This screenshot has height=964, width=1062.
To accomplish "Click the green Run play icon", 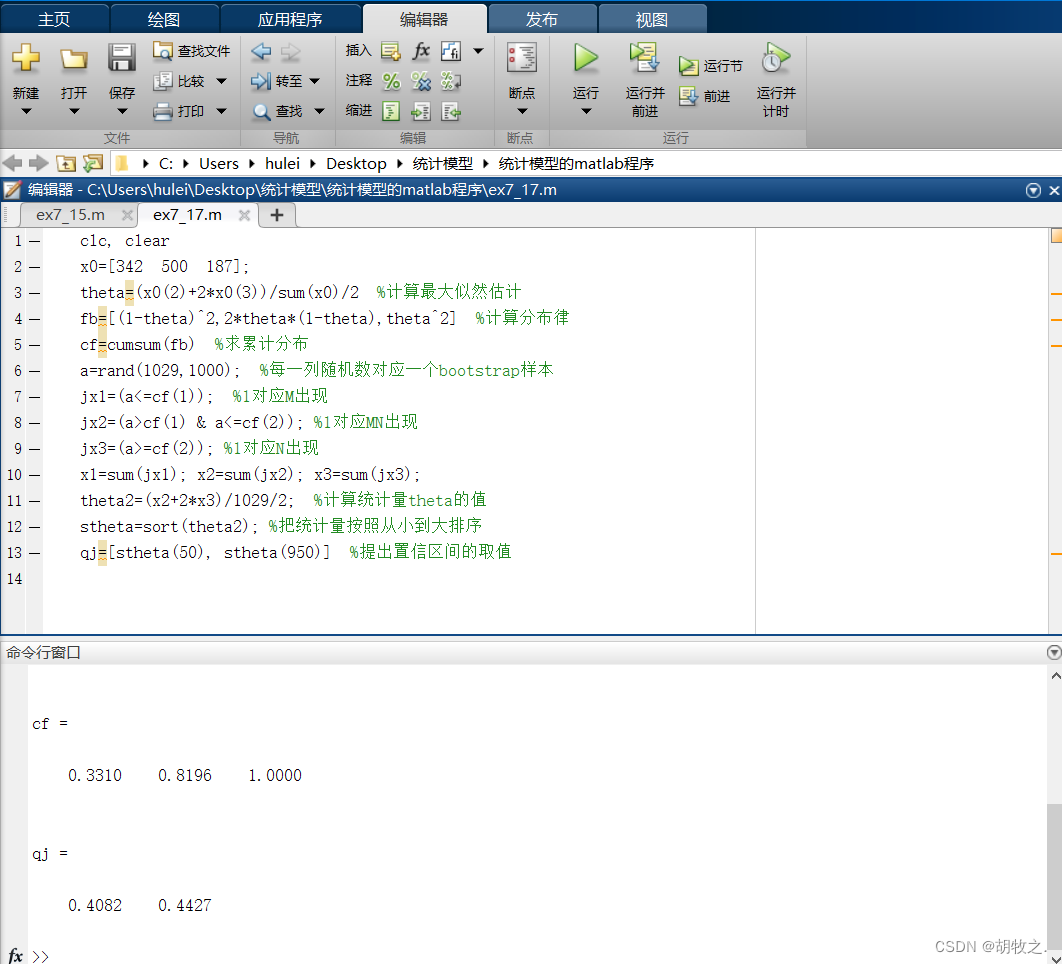I will pos(586,58).
